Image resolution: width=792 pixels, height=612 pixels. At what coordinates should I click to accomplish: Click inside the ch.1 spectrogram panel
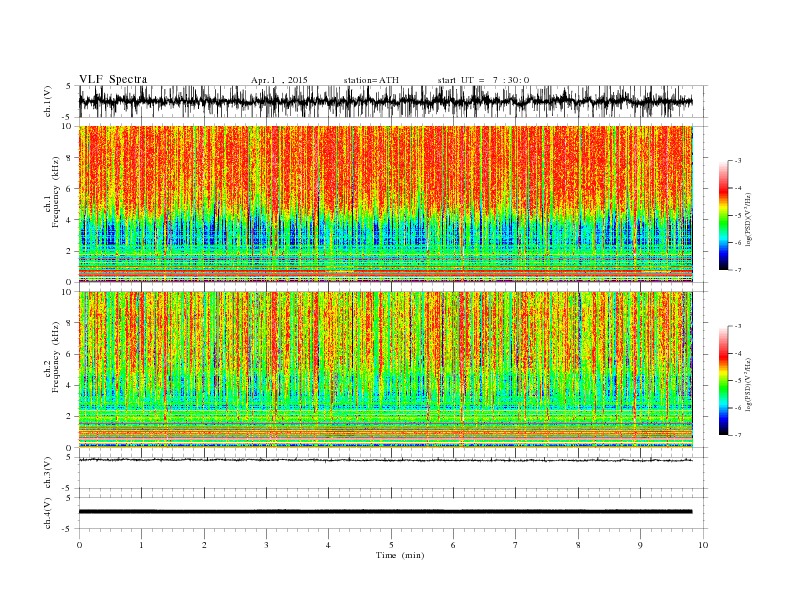click(x=385, y=204)
